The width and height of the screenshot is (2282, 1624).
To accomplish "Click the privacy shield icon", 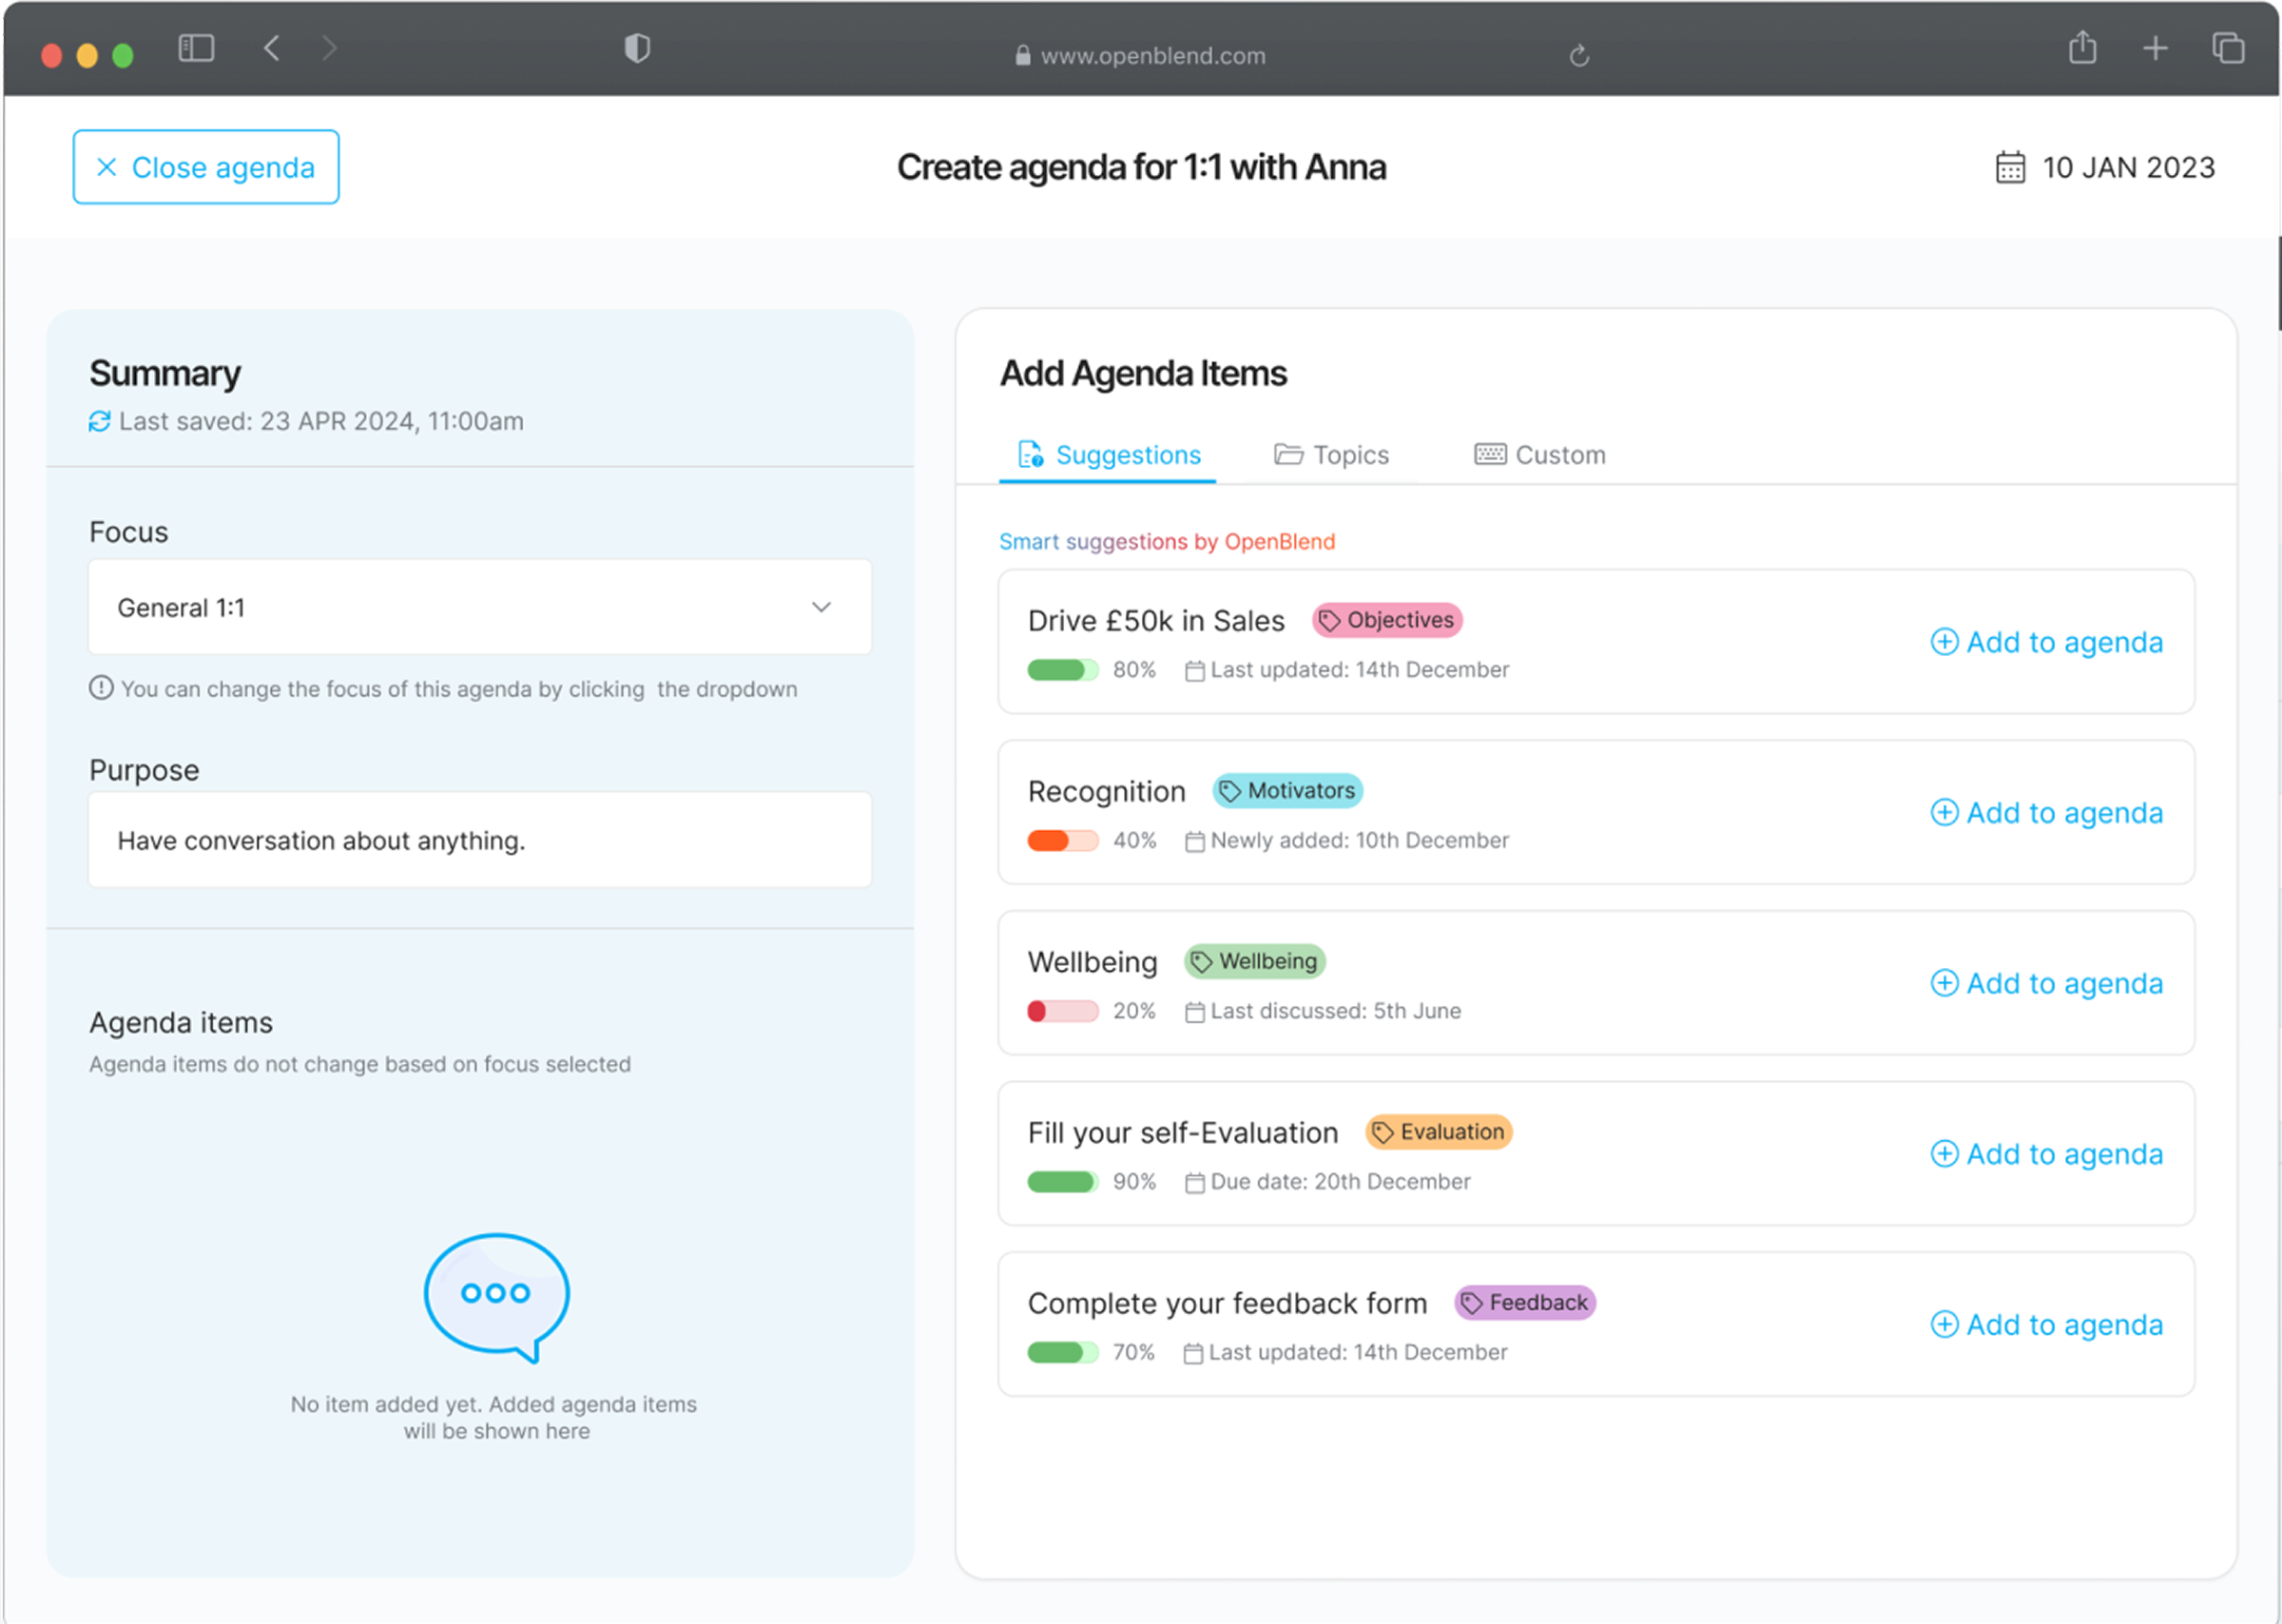I will [637, 48].
